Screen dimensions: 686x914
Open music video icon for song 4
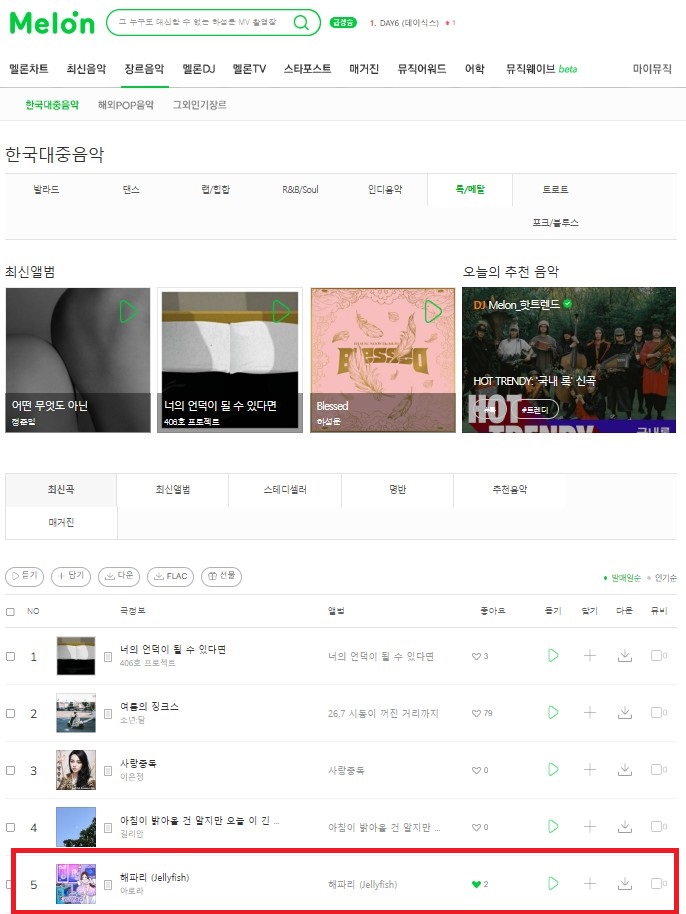[x=658, y=827]
